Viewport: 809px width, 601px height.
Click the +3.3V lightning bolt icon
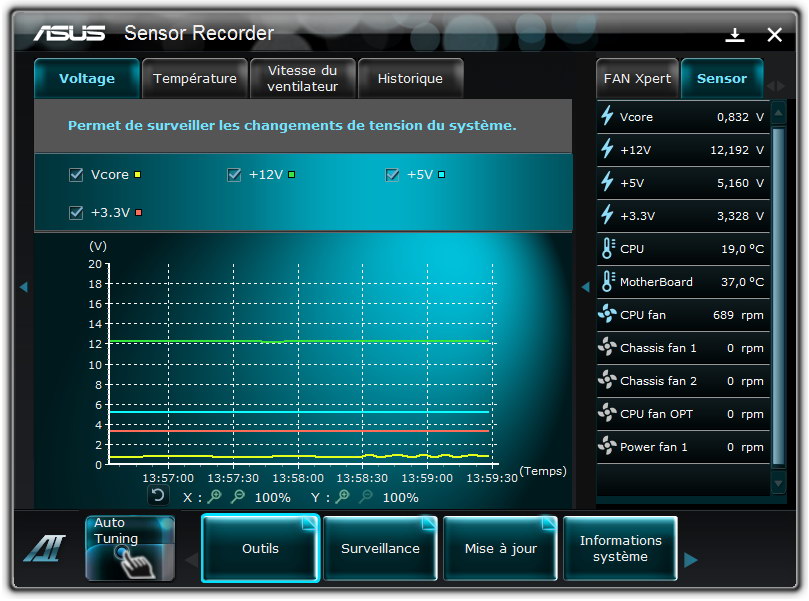tap(607, 215)
